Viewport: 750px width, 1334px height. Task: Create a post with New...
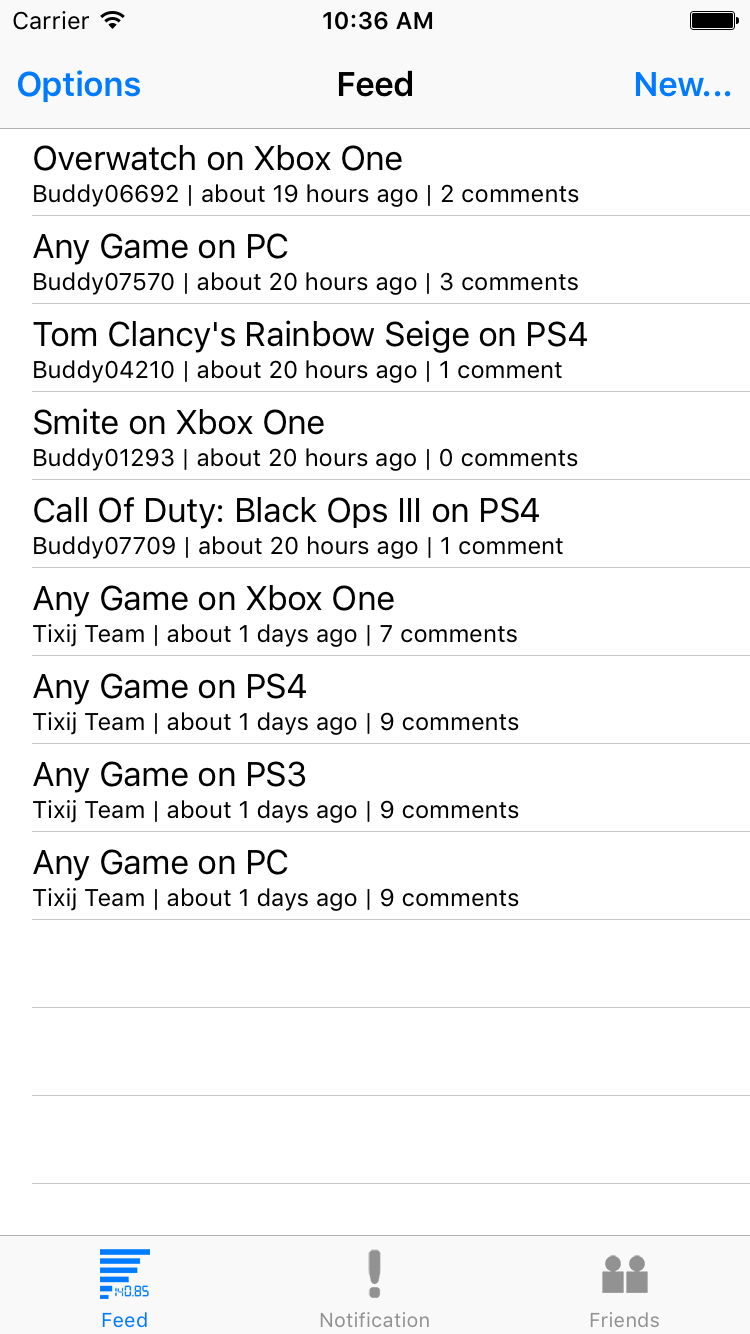(683, 85)
